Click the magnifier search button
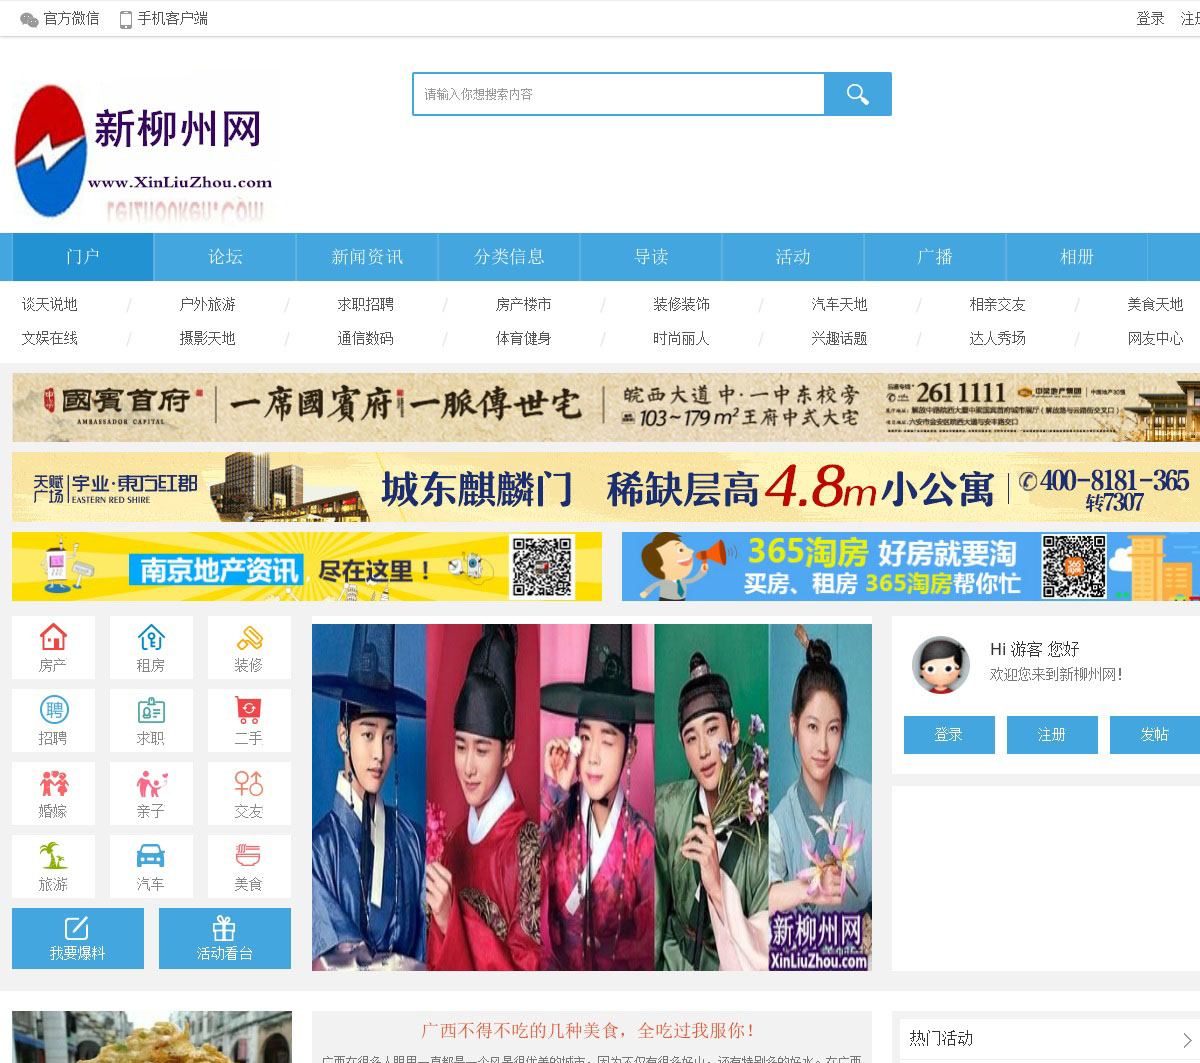This screenshot has width=1200, height=1063. click(857, 94)
